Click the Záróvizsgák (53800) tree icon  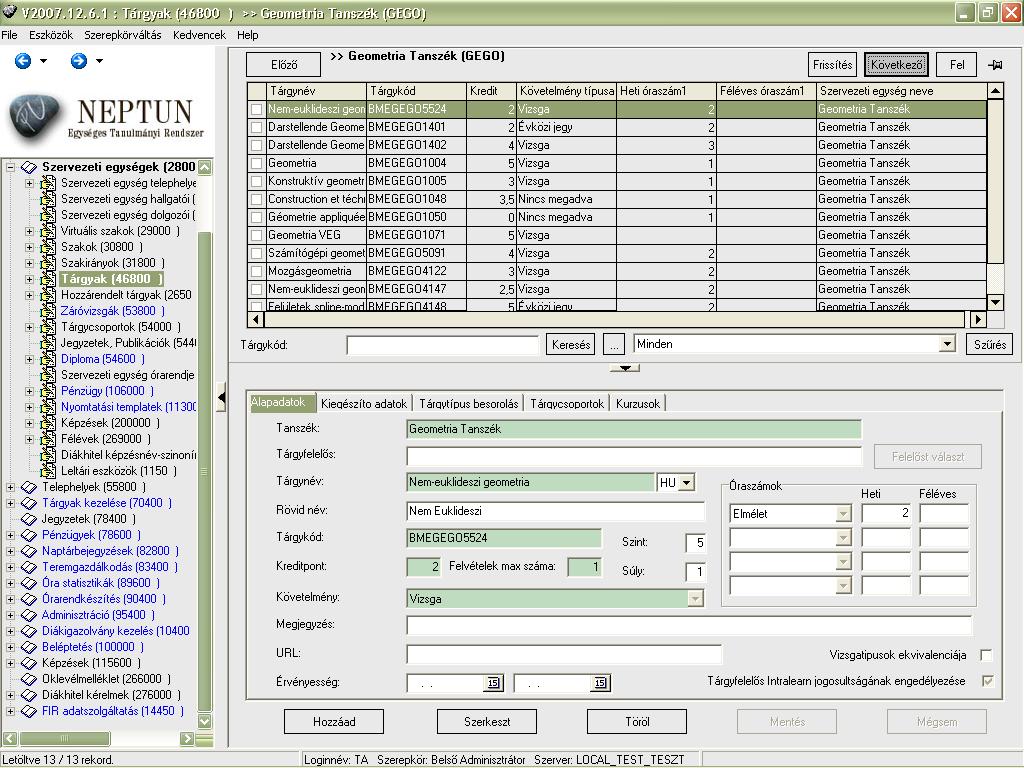pyautogui.click(x=48, y=312)
